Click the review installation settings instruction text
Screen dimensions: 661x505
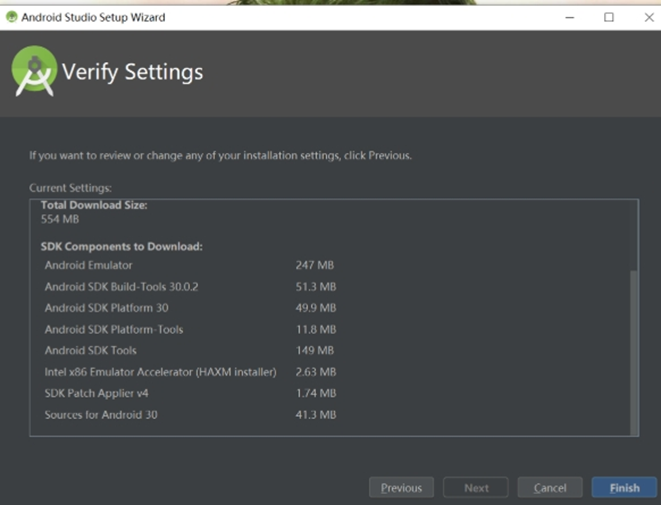point(220,156)
